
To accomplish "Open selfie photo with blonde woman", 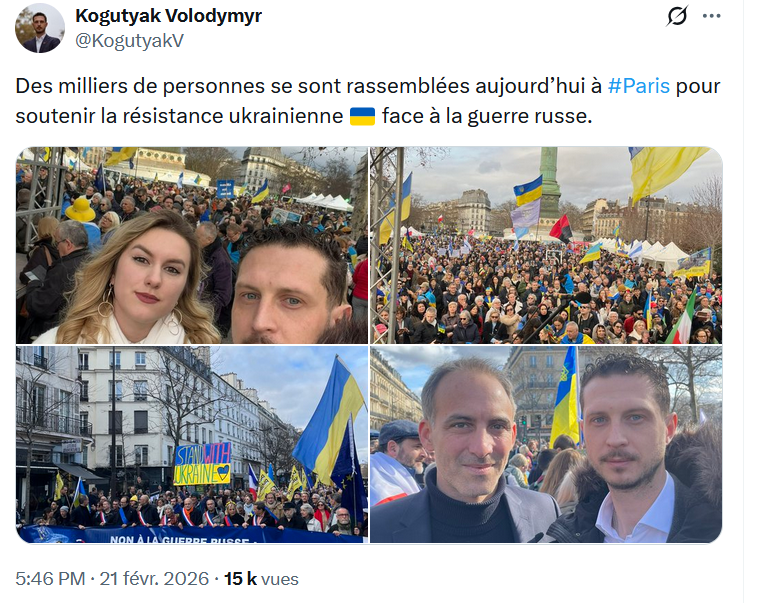I will [x=191, y=245].
